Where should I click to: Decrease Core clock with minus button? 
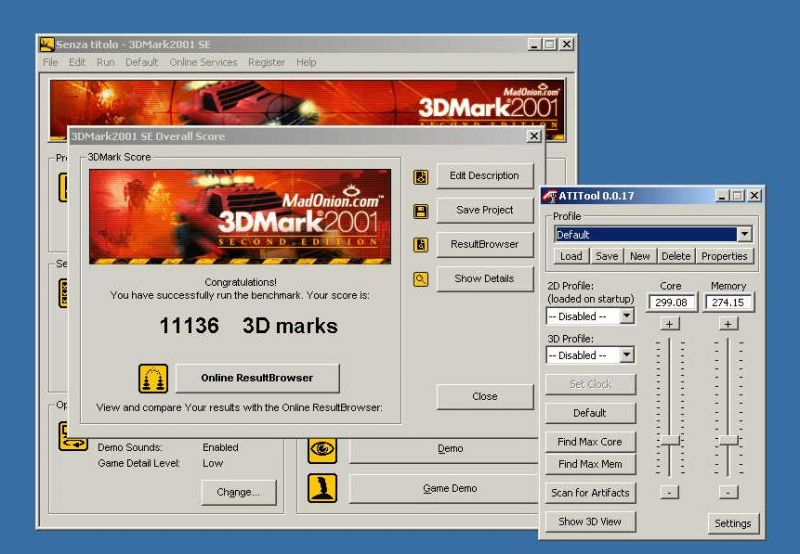[x=670, y=492]
